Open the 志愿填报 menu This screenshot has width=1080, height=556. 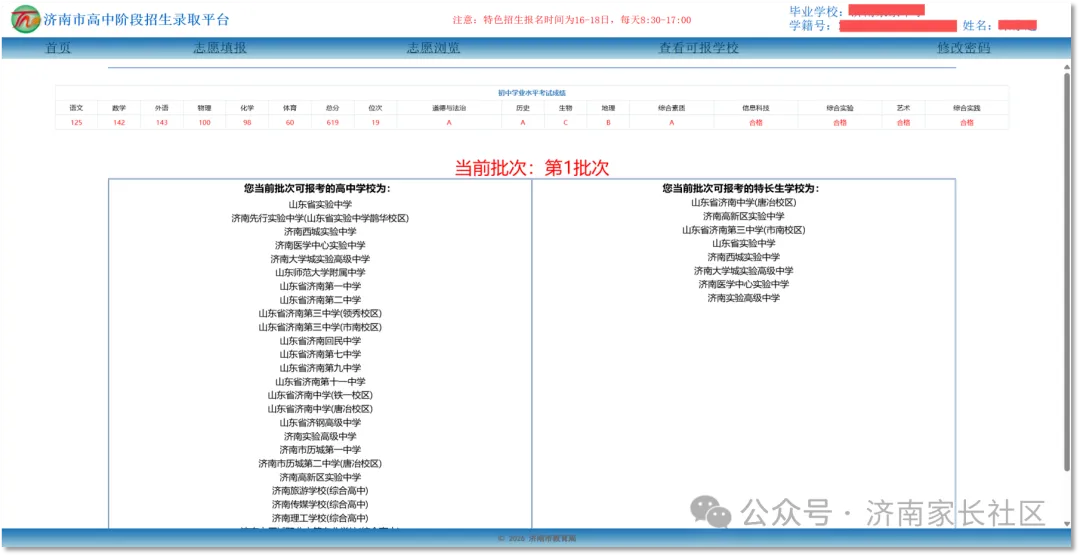220,48
